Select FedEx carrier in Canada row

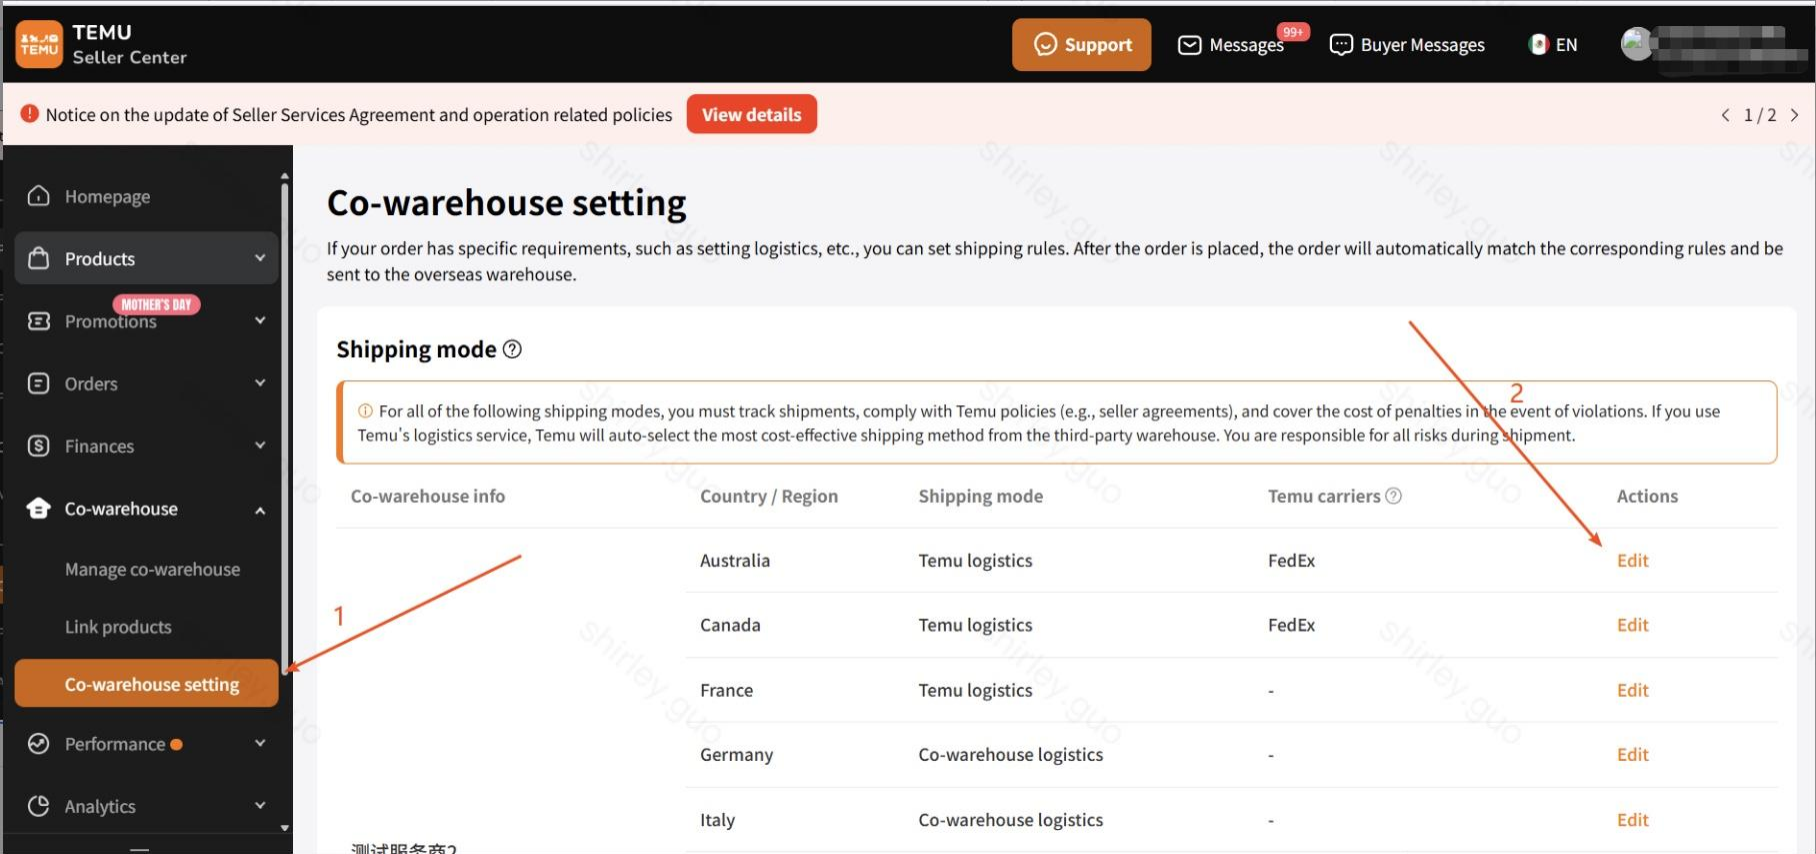click(1291, 625)
